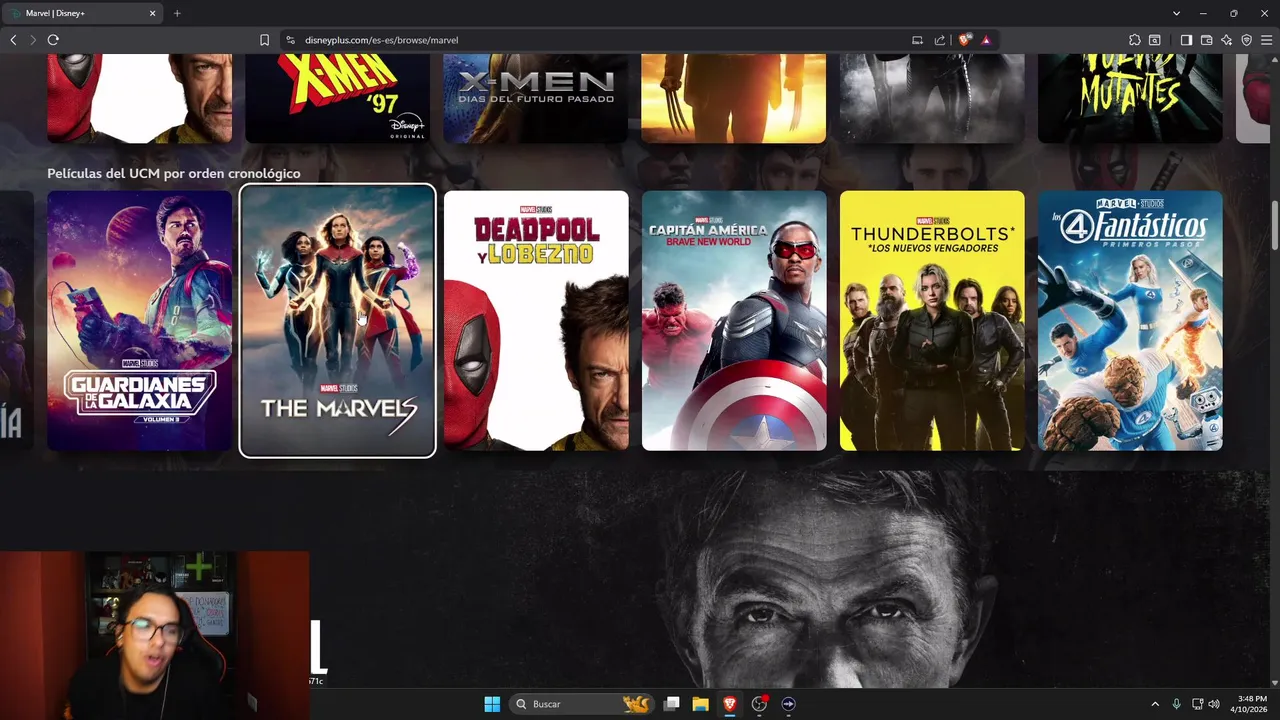Open Los 4 Fantásticos Primeros Pasos poster
This screenshot has width=1280, height=720.
point(1130,320)
